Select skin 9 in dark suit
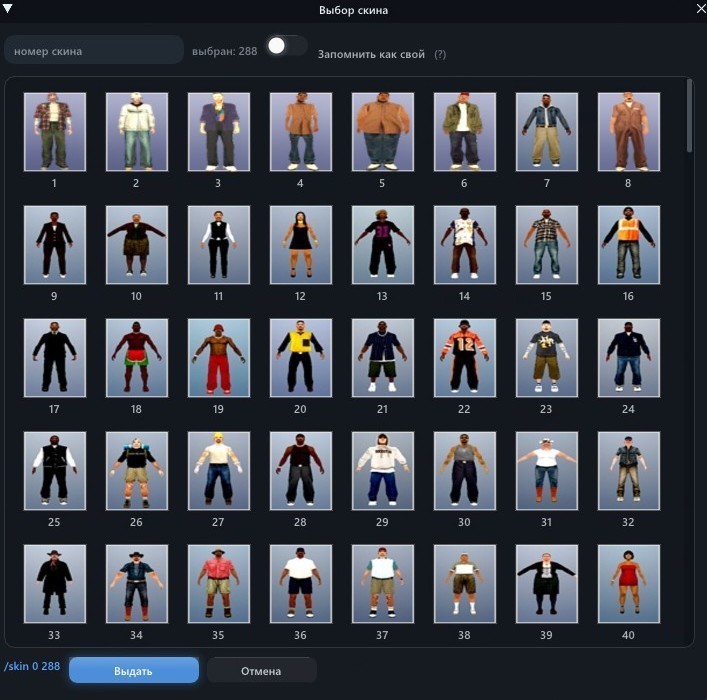This screenshot has height=700, width=707. (x=55, y=245)
